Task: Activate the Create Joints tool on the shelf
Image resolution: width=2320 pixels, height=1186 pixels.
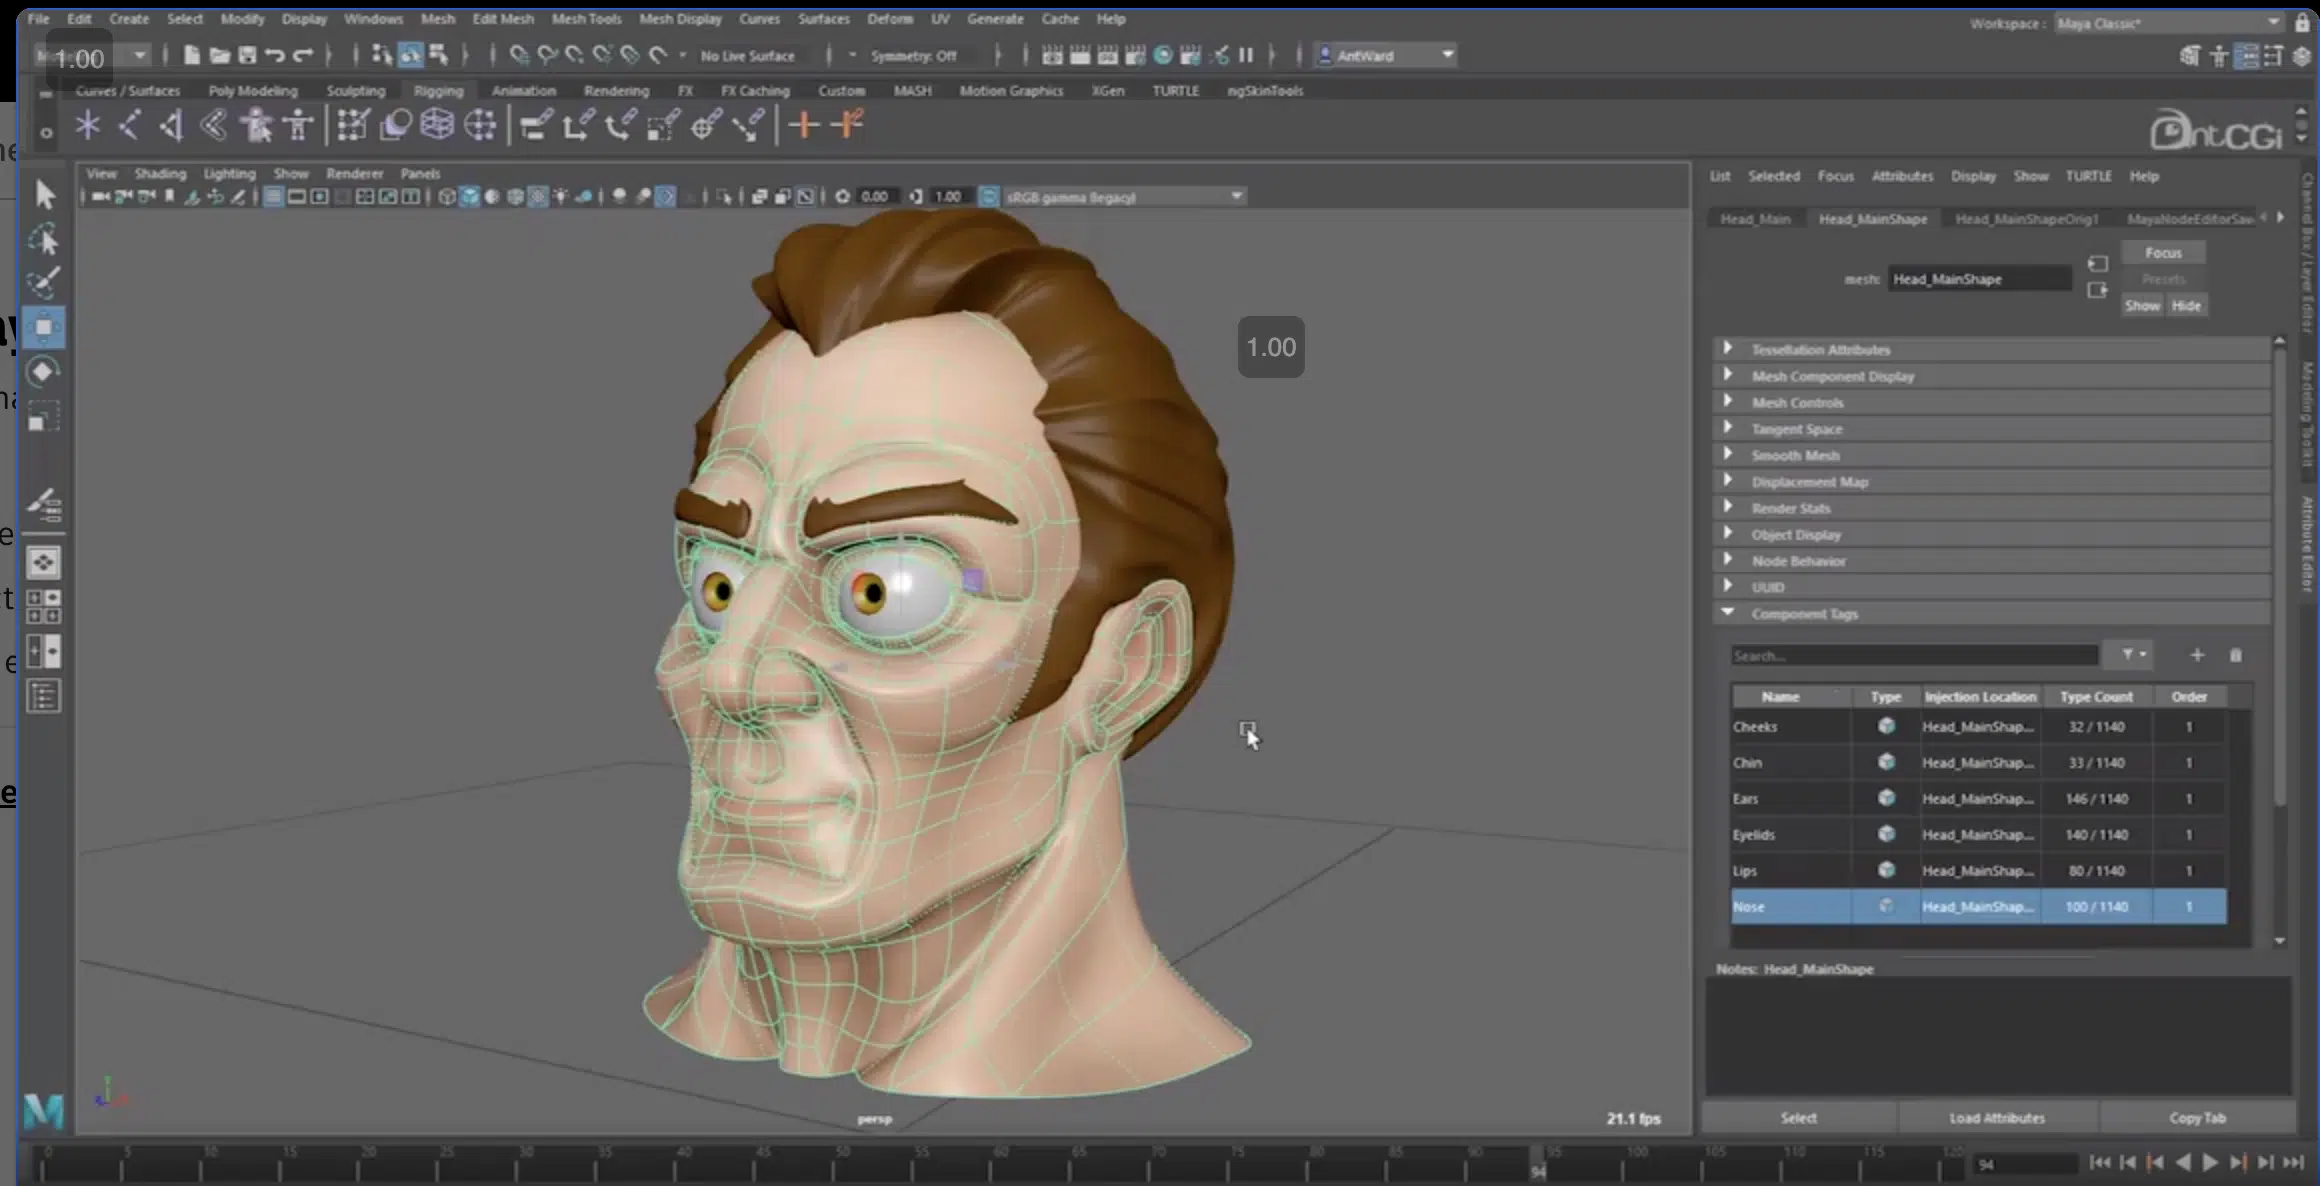Action: (x=88, y=124)
